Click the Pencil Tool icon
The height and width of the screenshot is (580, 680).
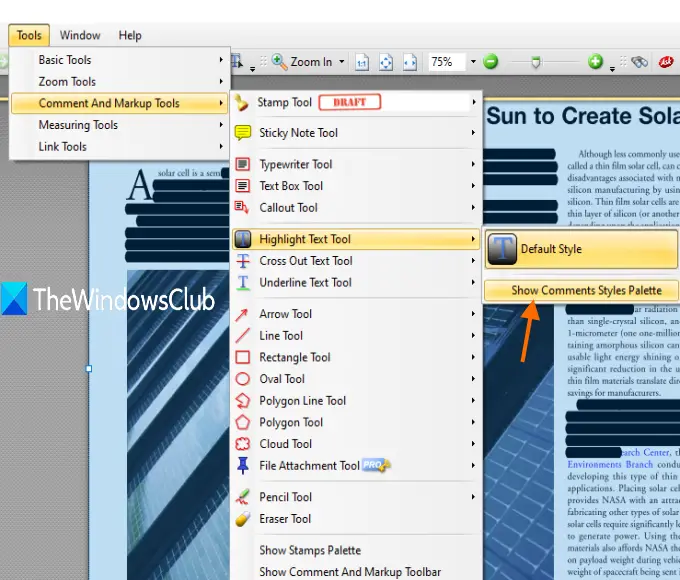tap(242, 497)
